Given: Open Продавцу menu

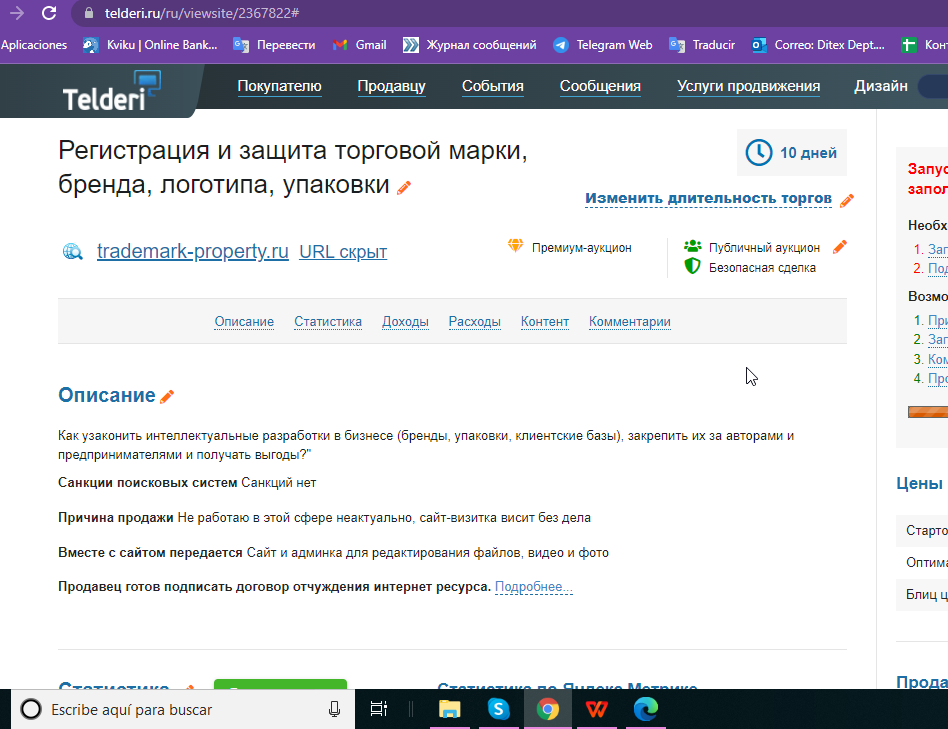Looking at the screenshot, I should 391,86.
